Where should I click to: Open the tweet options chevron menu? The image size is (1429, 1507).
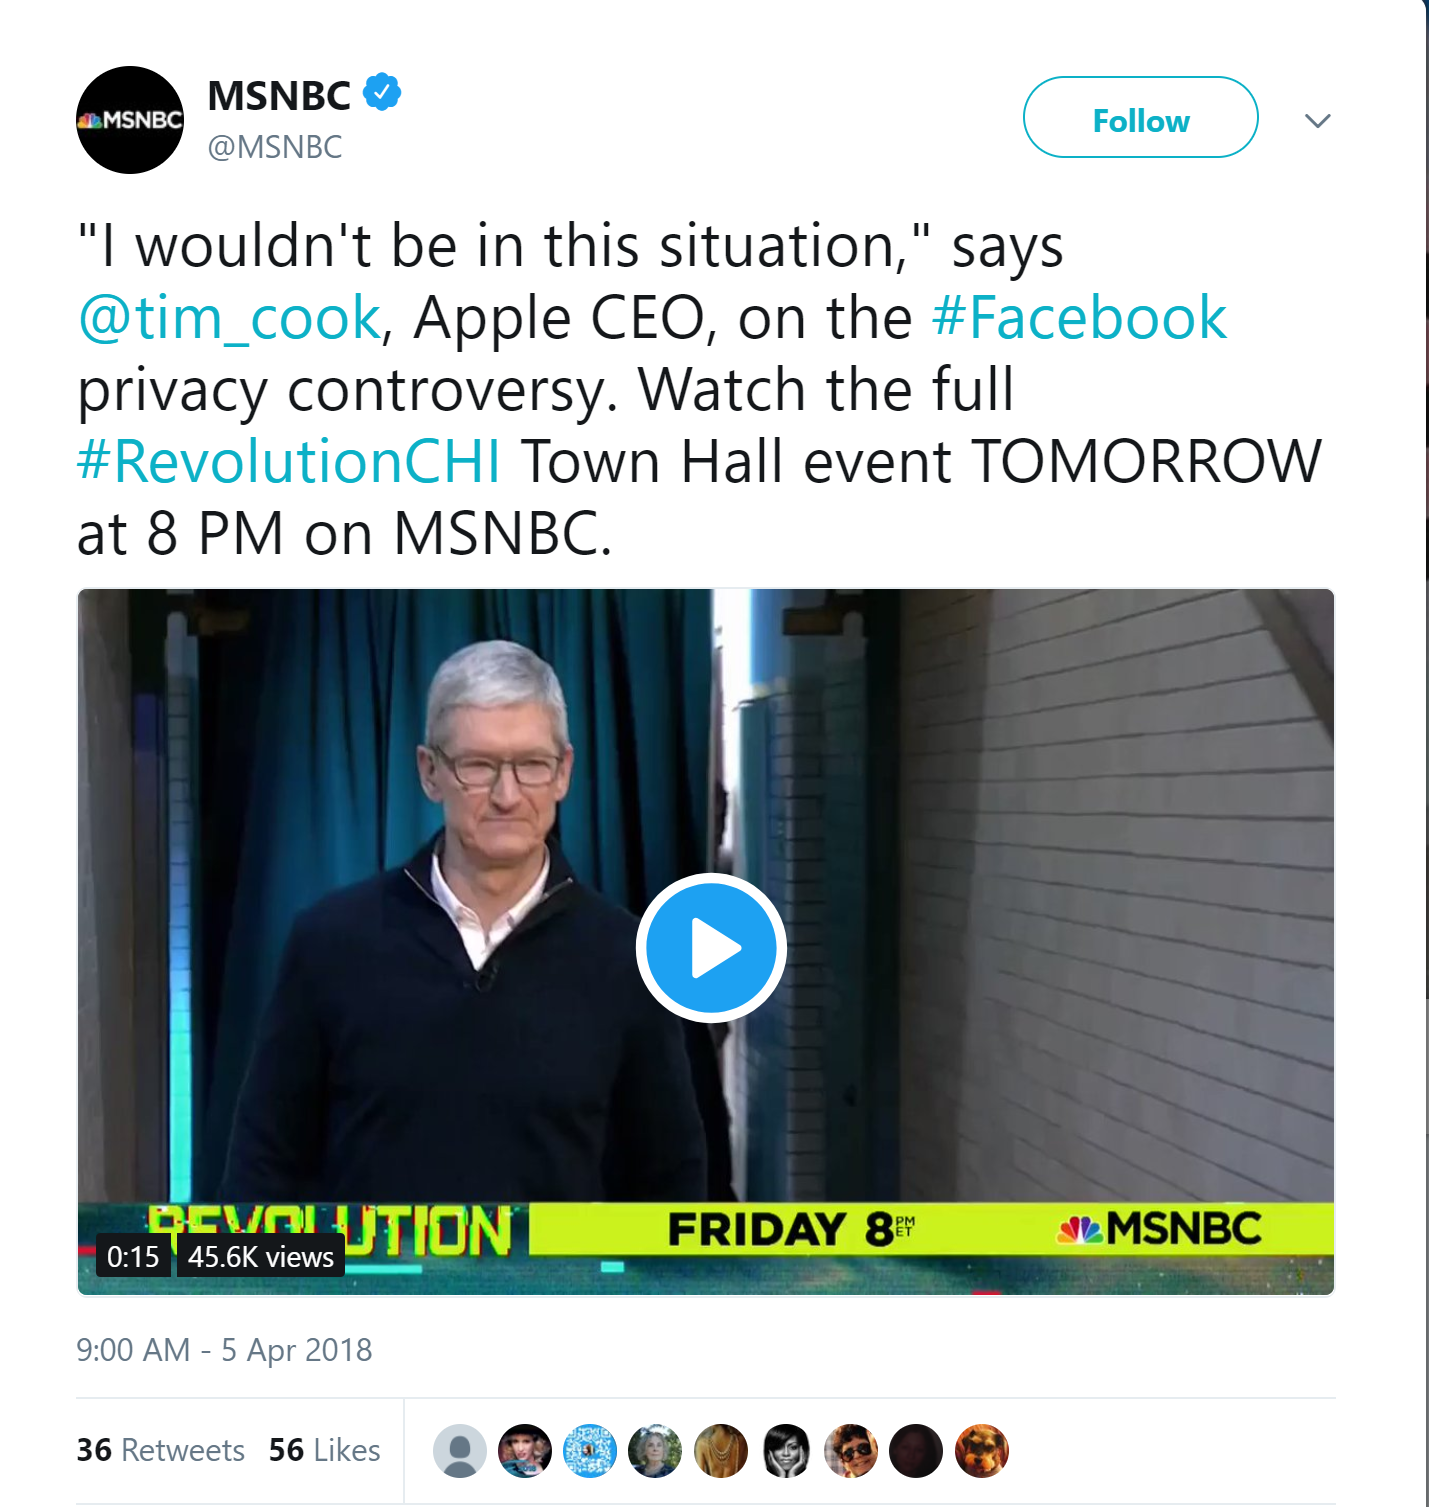pos(1318,121)
